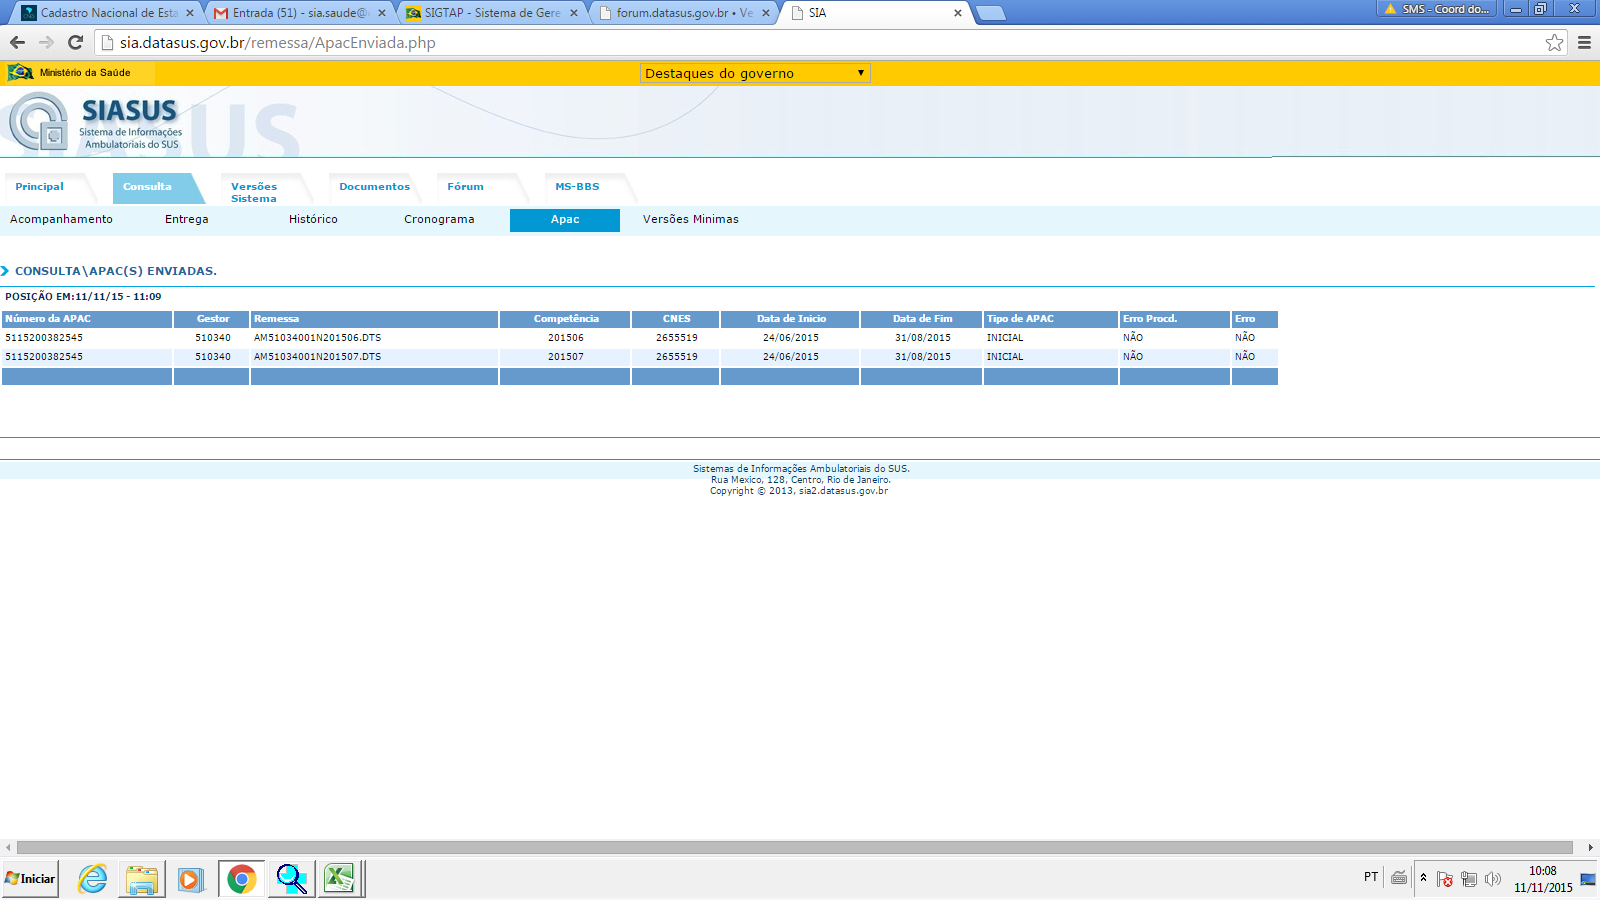Click the browser back arrow
The width and height of the screenshot is (1600, 900).
coord(17,42)
